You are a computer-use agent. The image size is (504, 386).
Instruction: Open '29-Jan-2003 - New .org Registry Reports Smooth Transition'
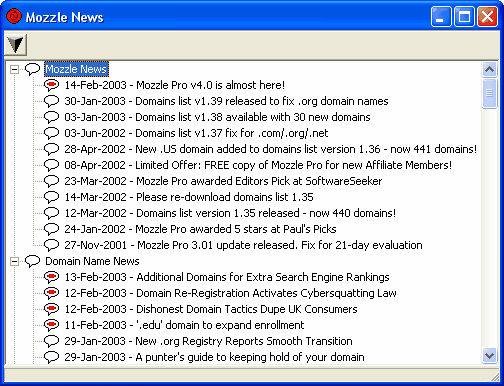tap(208, 341)
